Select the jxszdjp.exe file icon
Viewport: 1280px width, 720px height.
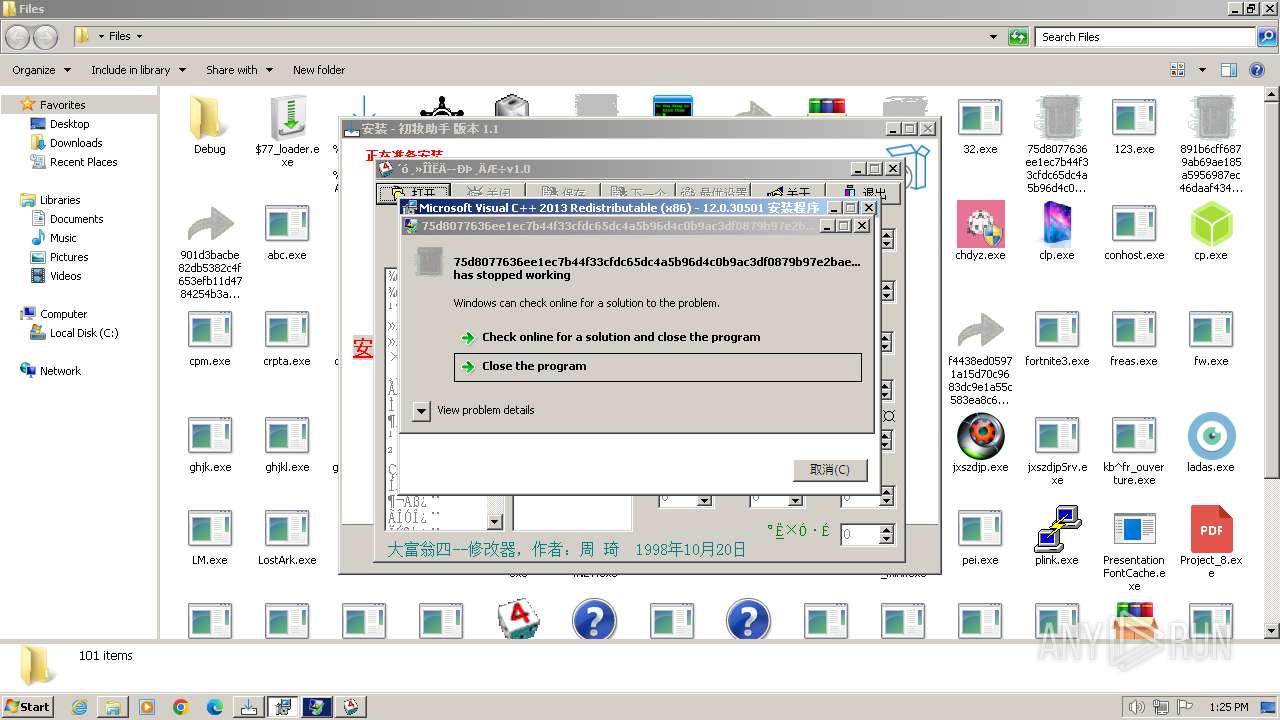tap(980, 436)
